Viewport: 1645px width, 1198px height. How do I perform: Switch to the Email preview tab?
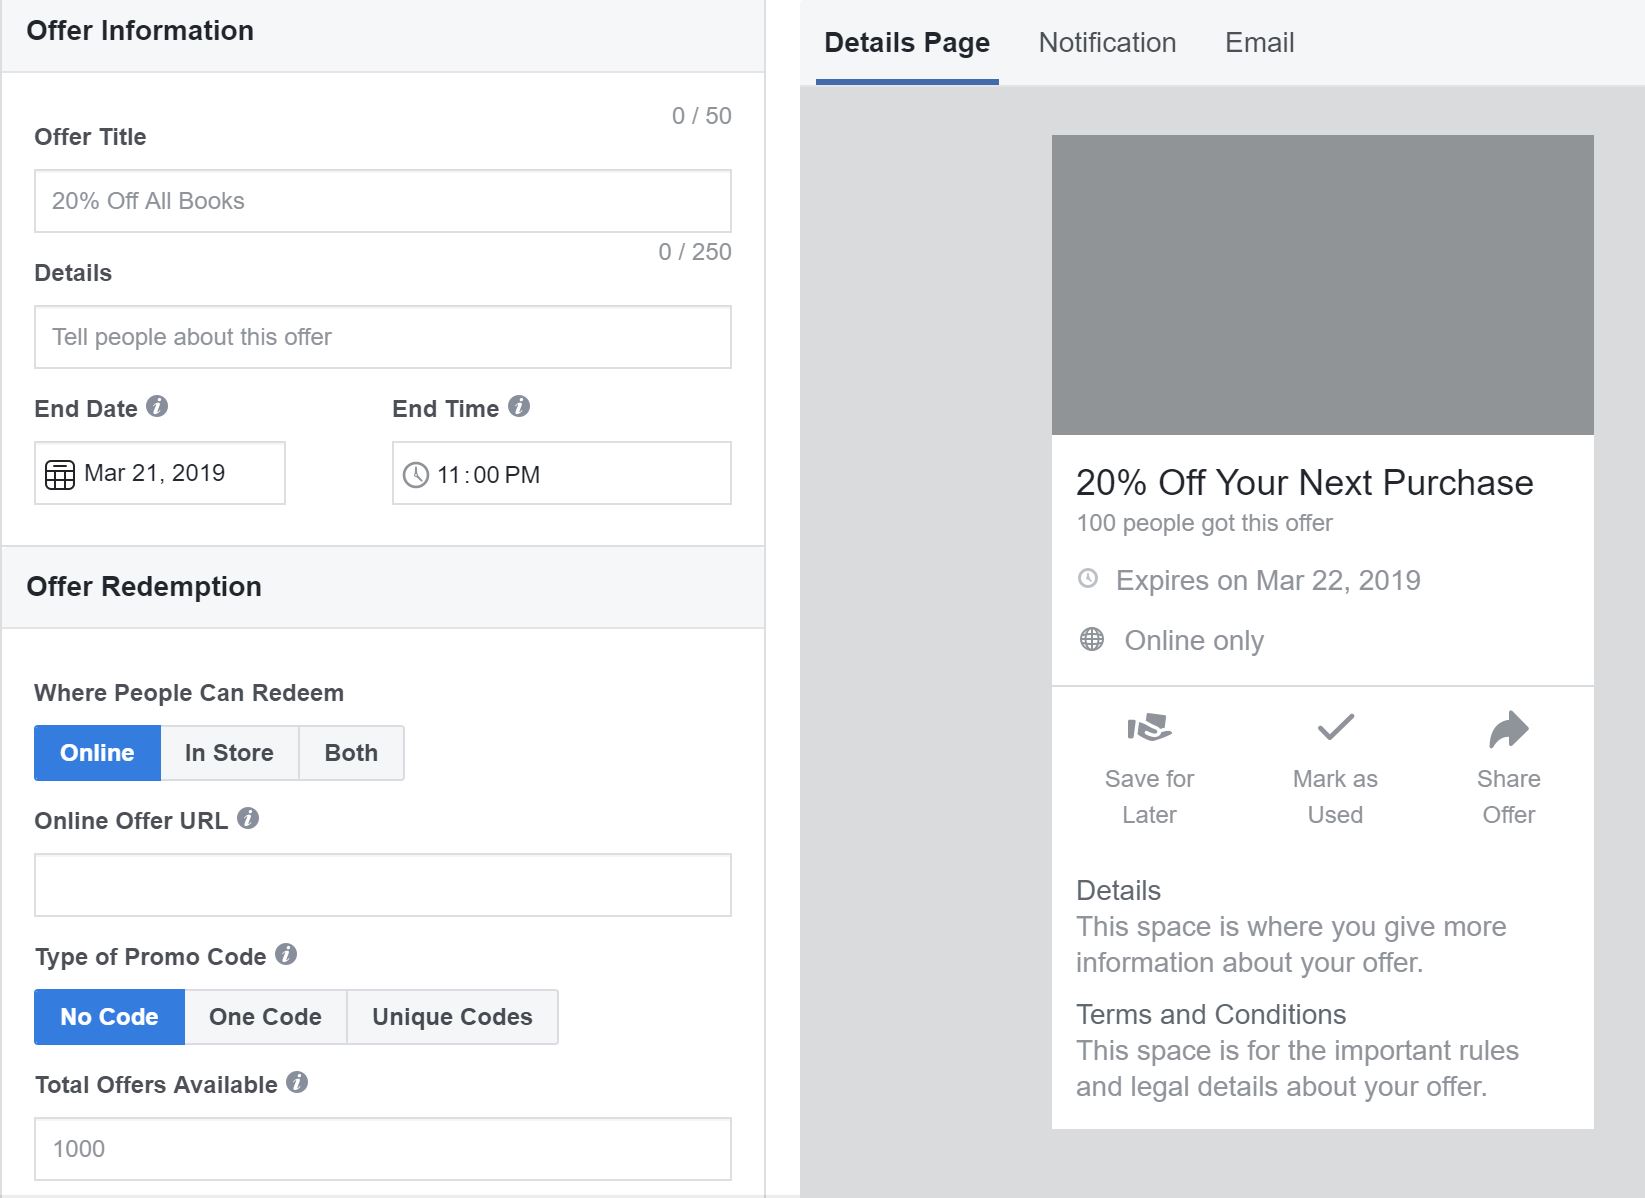[x=1259, y=43]
